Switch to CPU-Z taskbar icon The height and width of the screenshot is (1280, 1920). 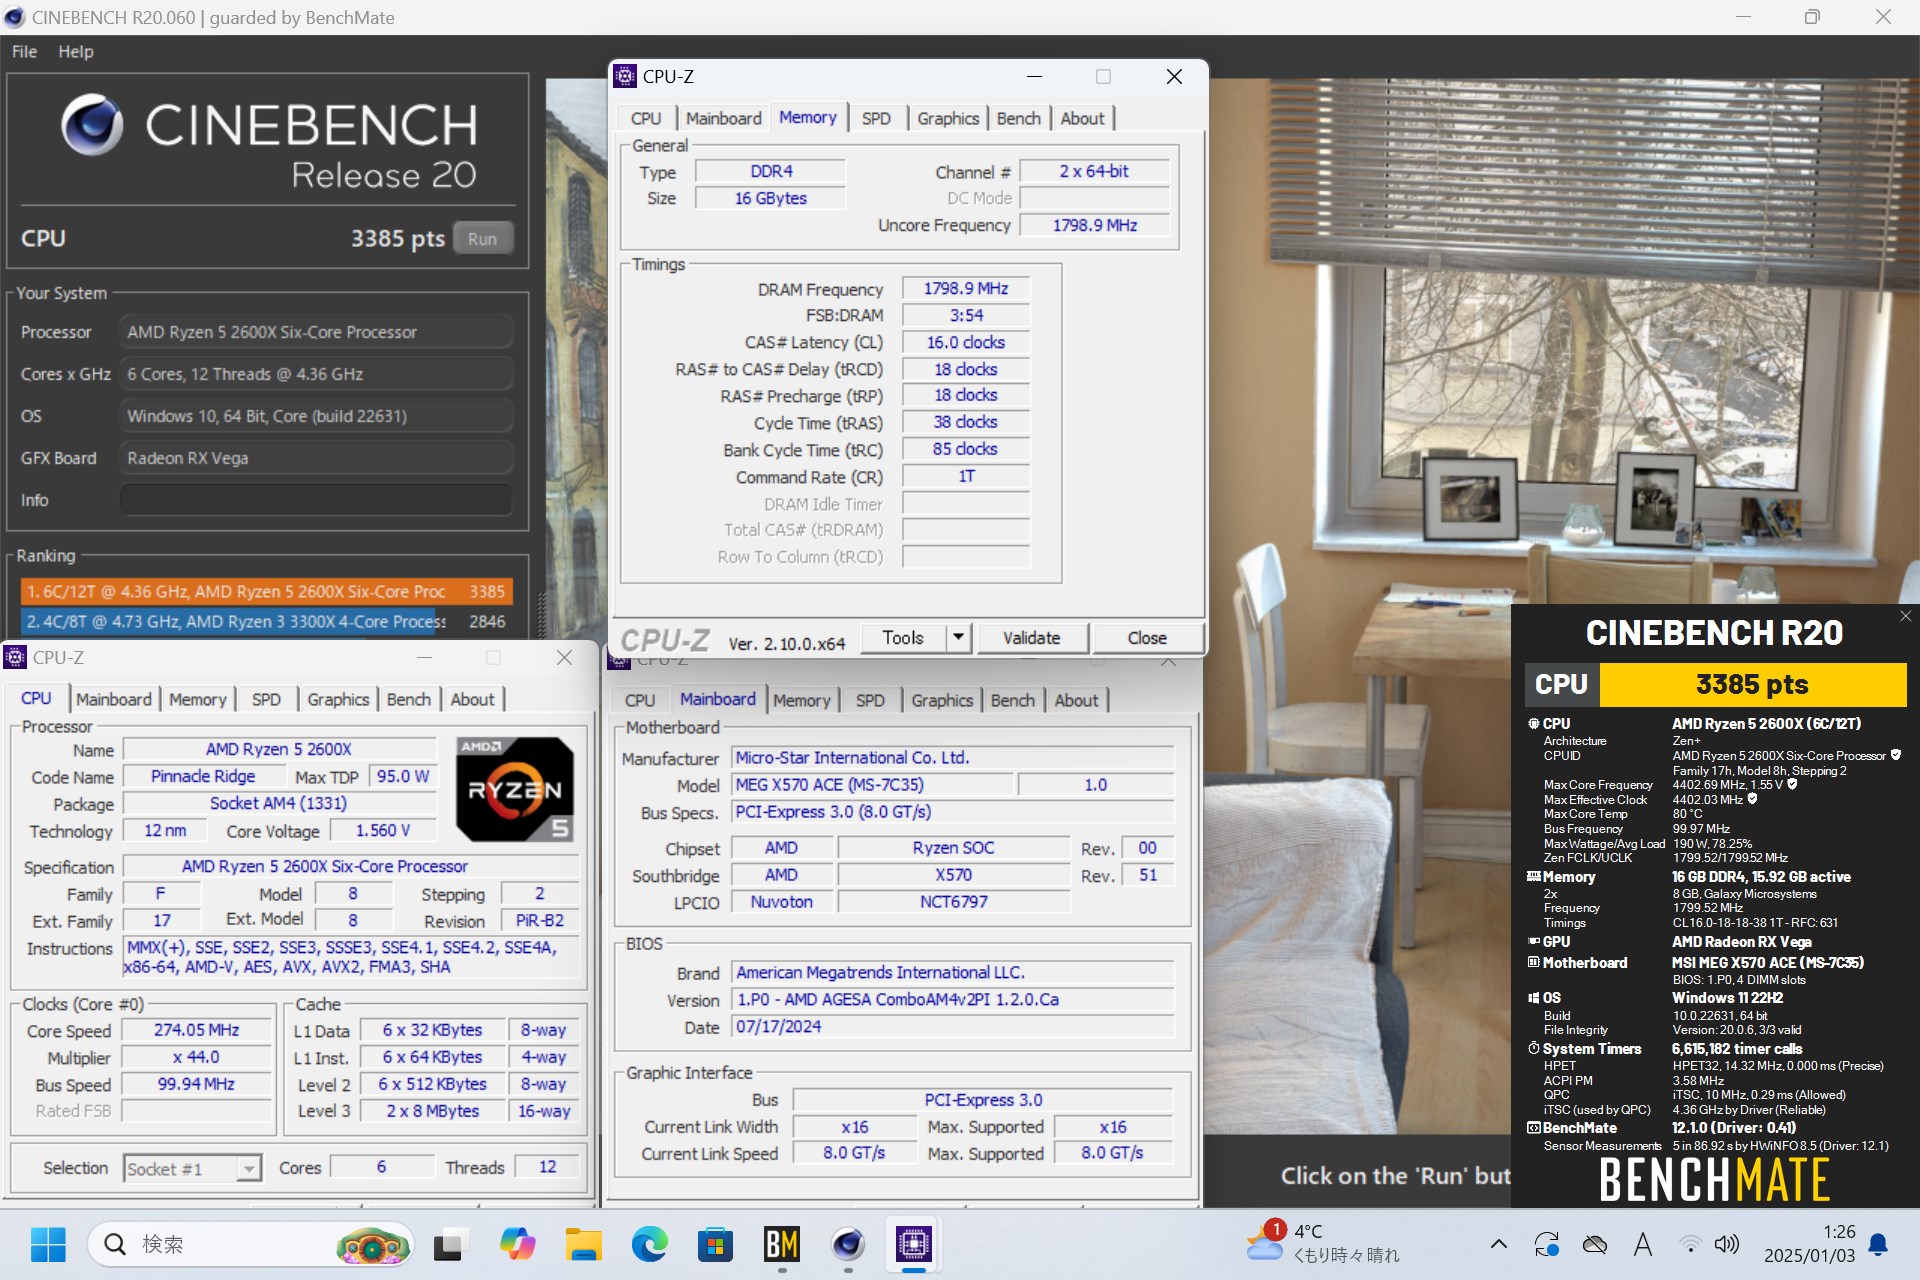(913, 1244)
